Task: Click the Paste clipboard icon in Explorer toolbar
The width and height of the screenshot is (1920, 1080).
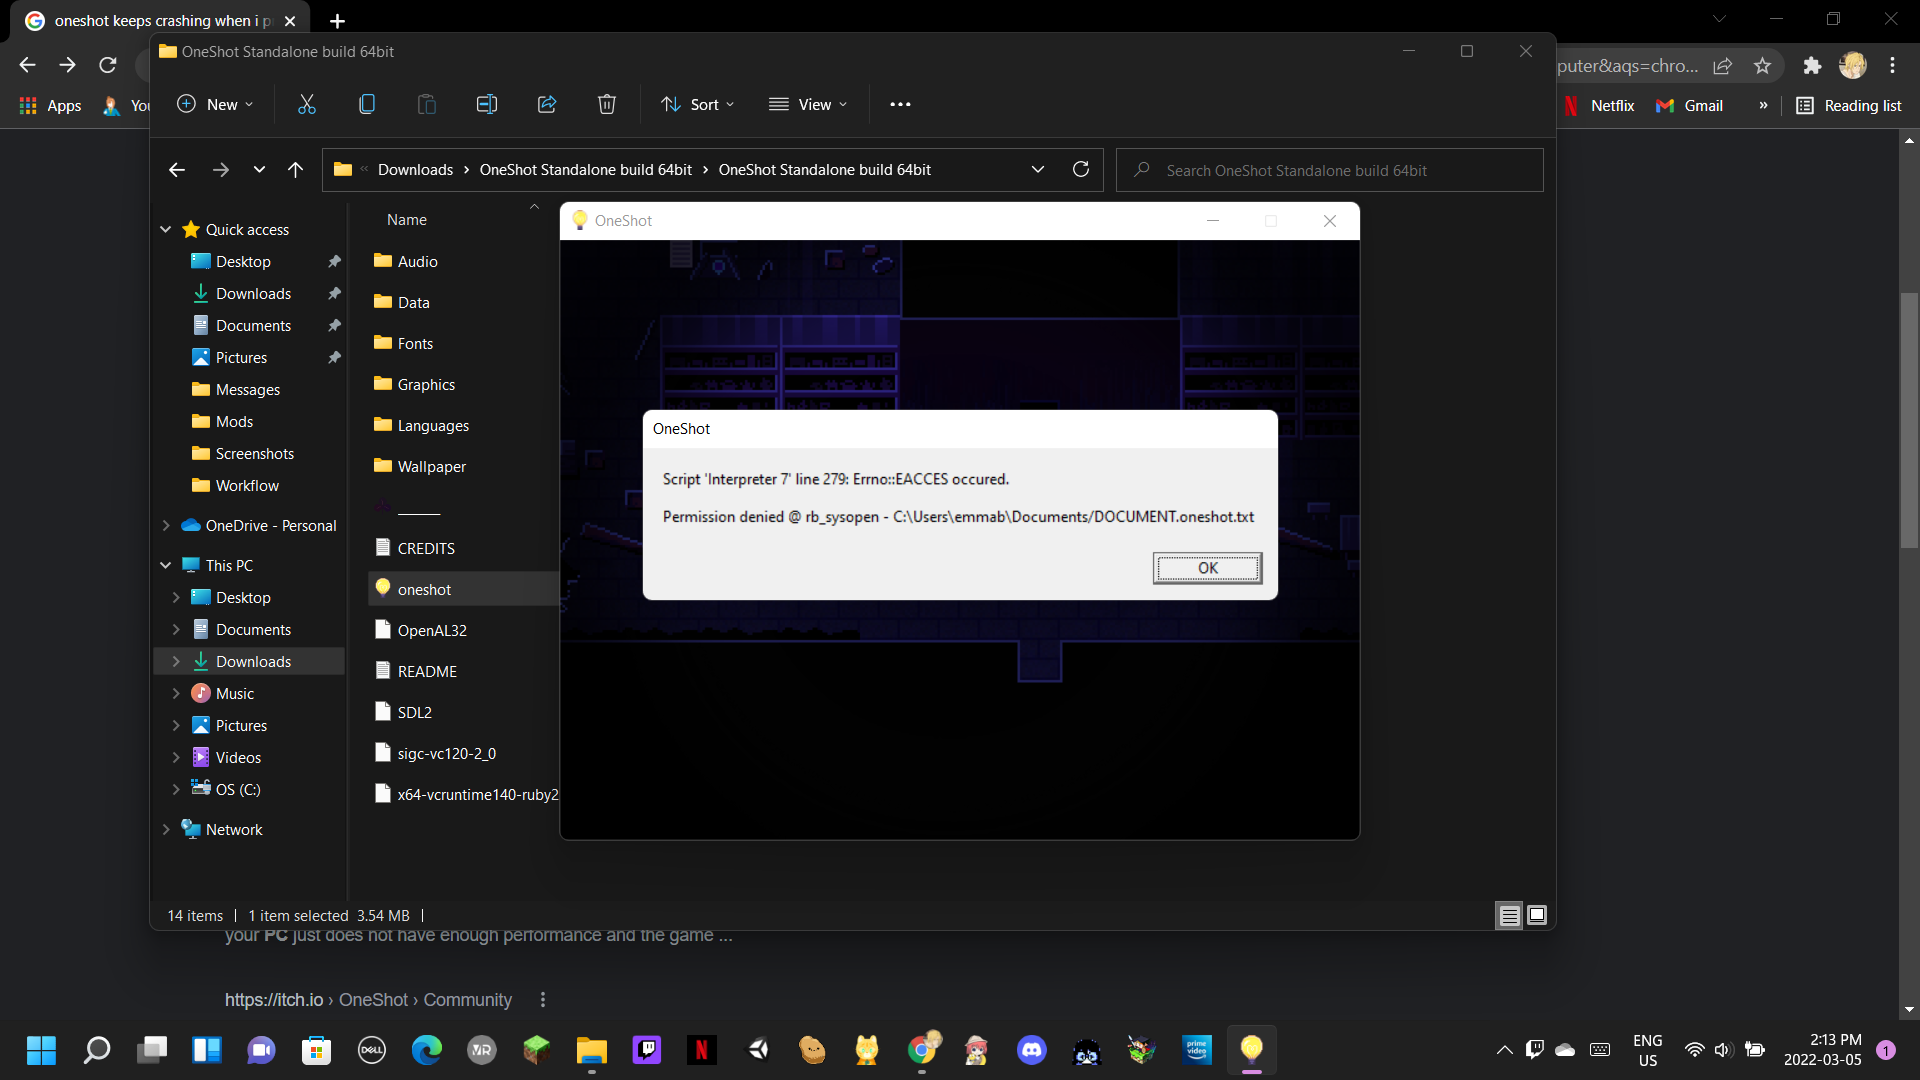Action: [x=427, y=104]
